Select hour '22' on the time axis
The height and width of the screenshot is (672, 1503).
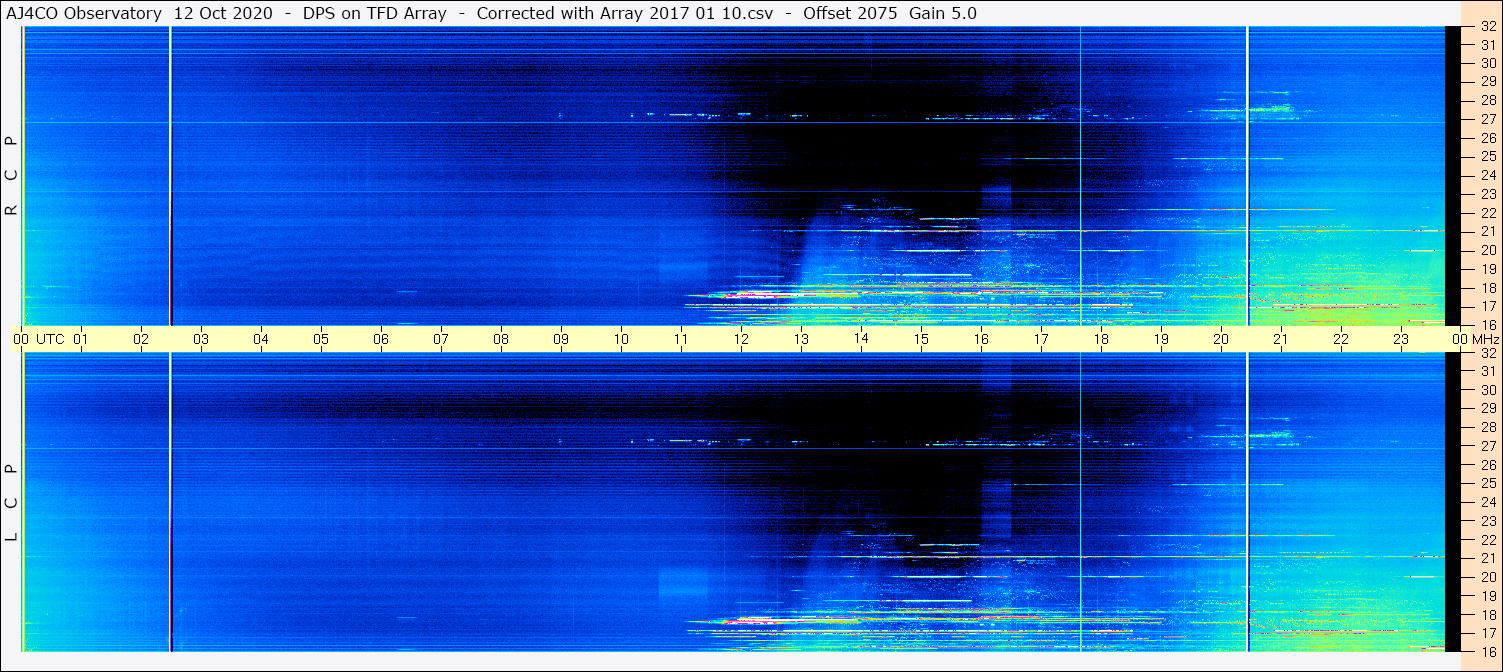pos(1341,339)
